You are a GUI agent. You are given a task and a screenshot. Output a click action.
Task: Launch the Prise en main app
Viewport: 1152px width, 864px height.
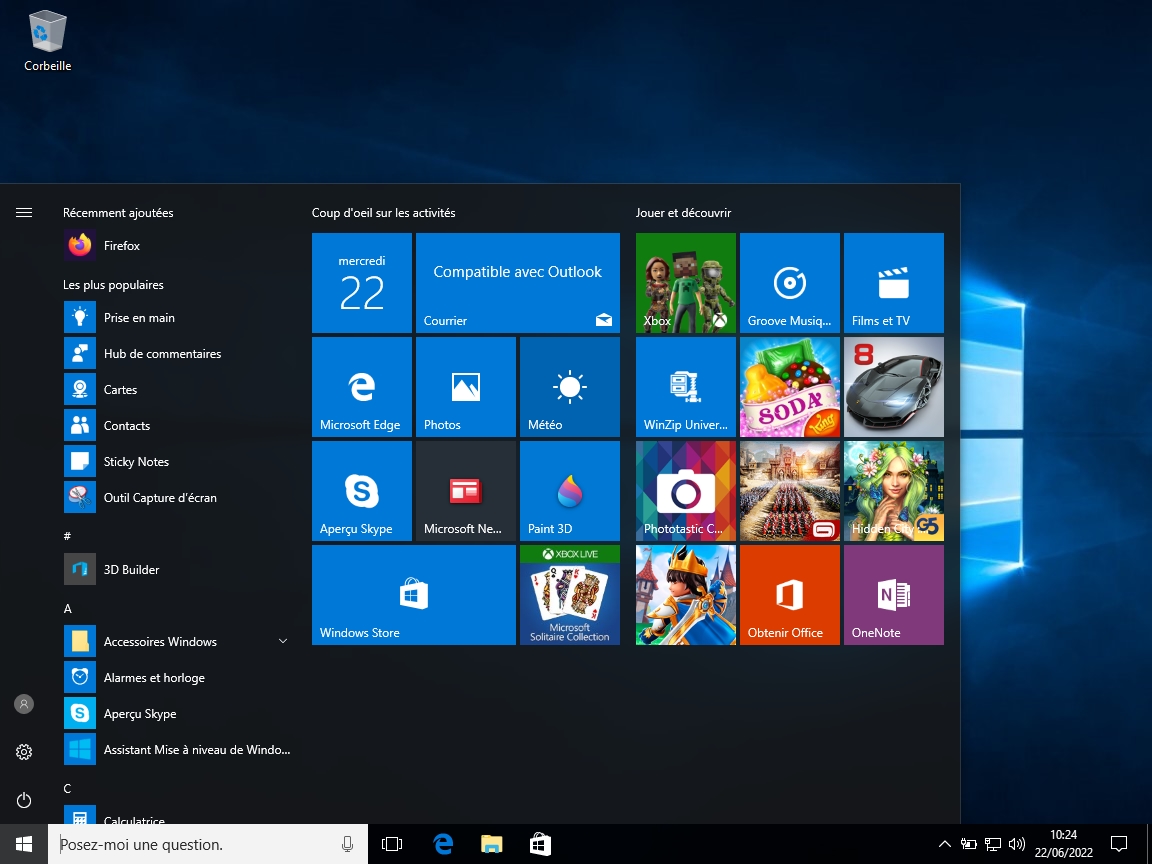[176, 317]
